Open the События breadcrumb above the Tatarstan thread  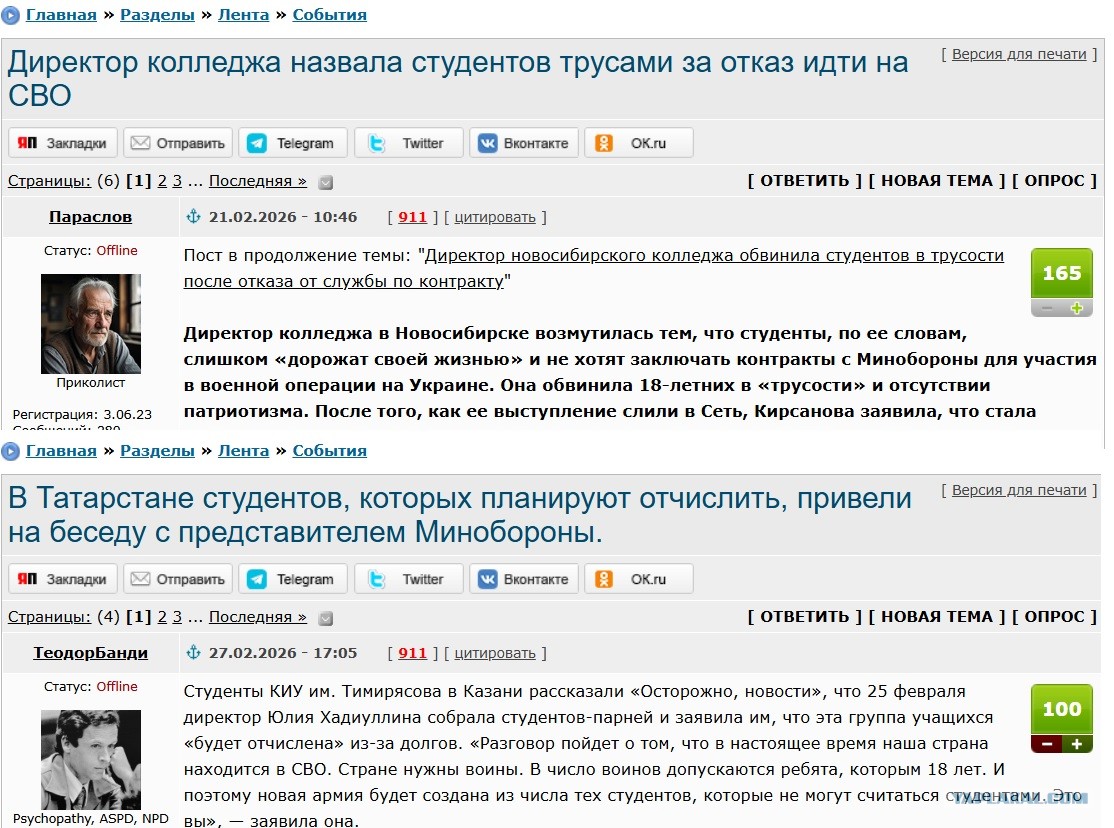coord(329,451)
